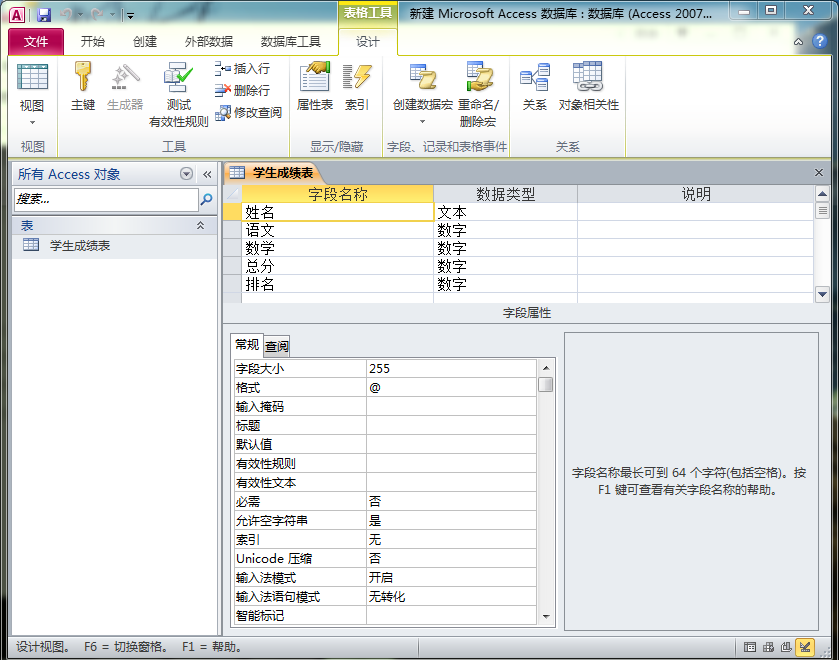Screen dimensions: 839x660
Task: Open the Help question mark icon
Action: (819, 41)
